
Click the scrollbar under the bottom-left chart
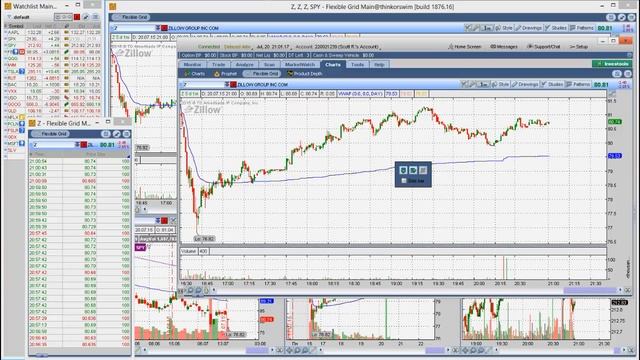tap(257, 350)
